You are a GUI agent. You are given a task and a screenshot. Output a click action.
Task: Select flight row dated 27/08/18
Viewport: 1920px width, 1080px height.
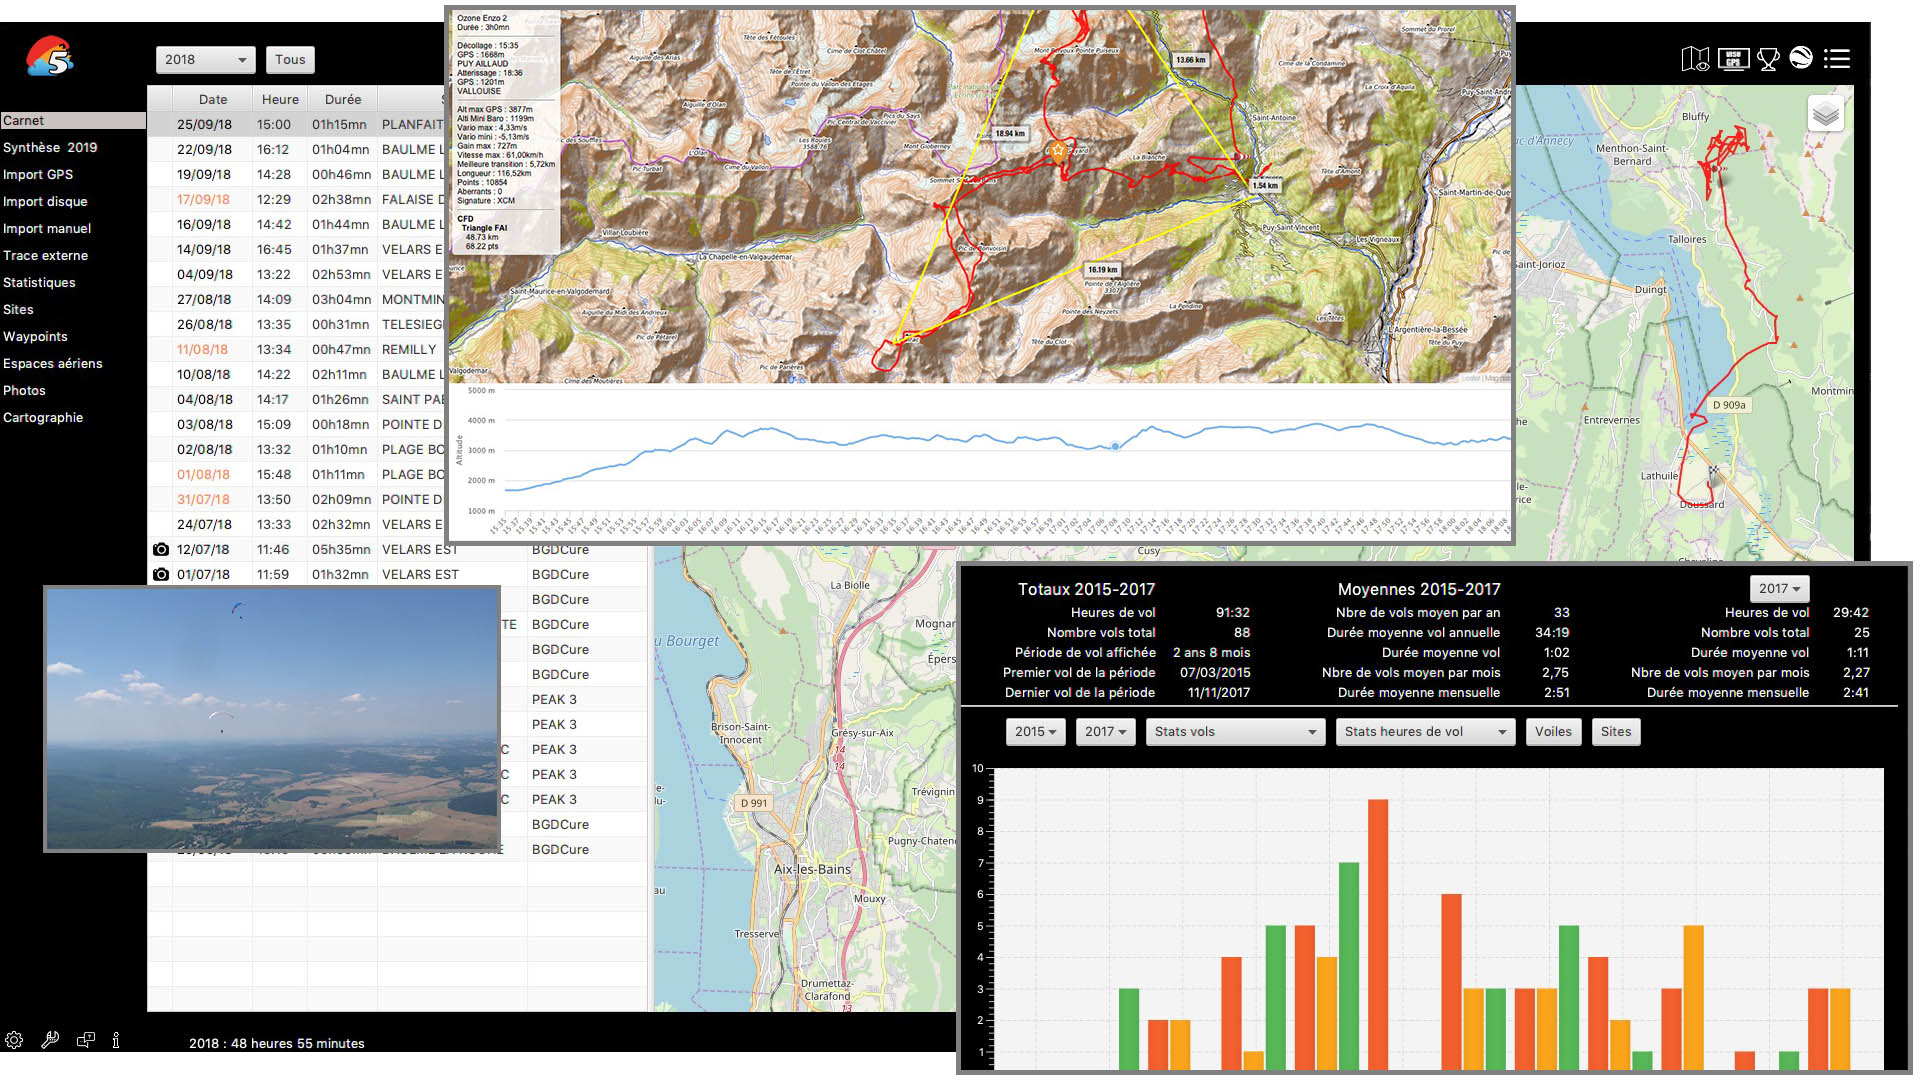tap(297, 299)
